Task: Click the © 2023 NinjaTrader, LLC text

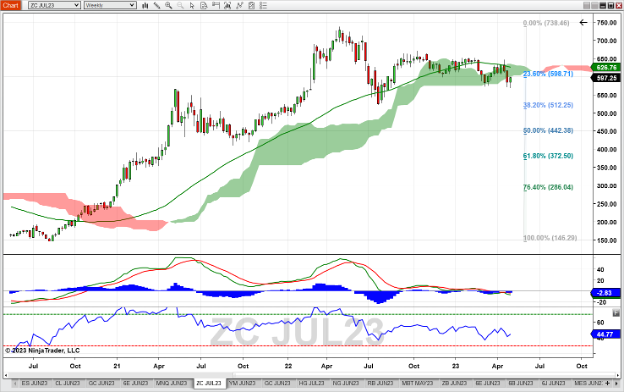Action: click(42, 351)
